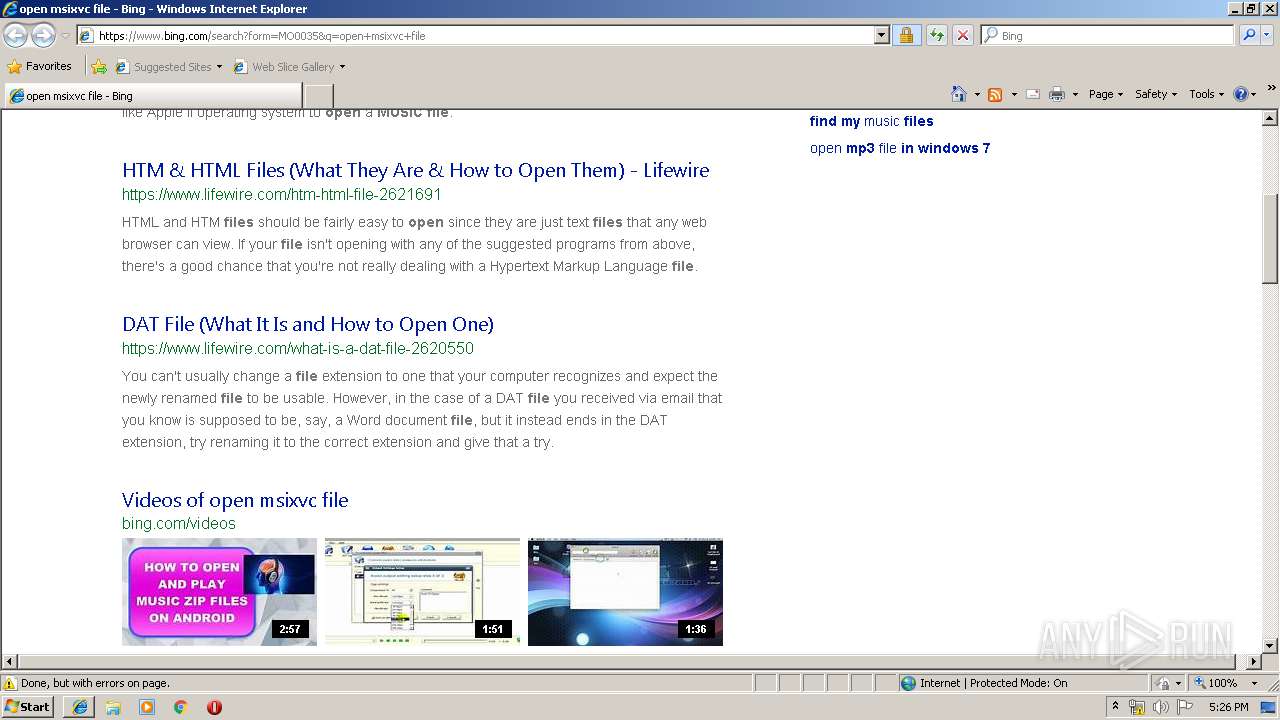
Task: Open the Tools menu
Action: (x=1206, y=94)
